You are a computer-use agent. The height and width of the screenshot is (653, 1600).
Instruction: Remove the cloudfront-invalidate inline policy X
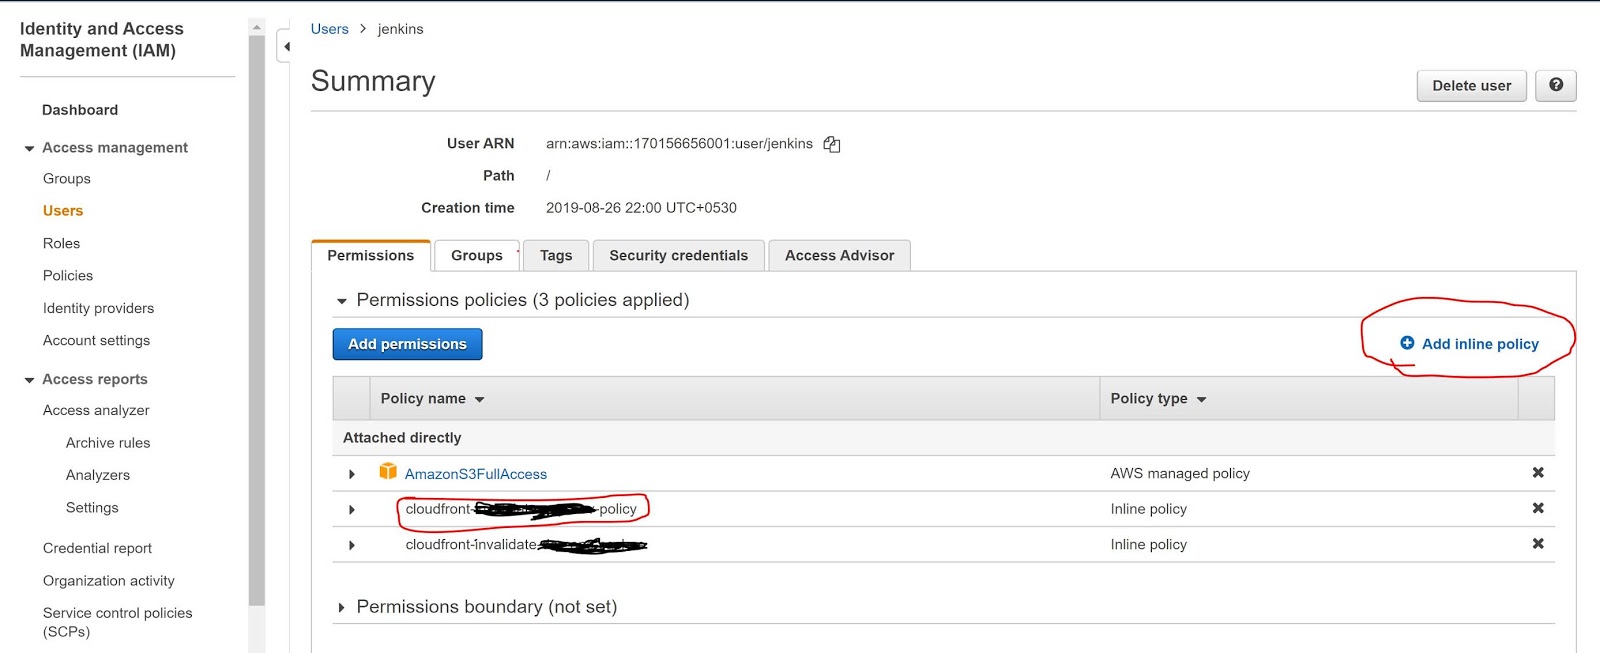tap(1538, 543)
